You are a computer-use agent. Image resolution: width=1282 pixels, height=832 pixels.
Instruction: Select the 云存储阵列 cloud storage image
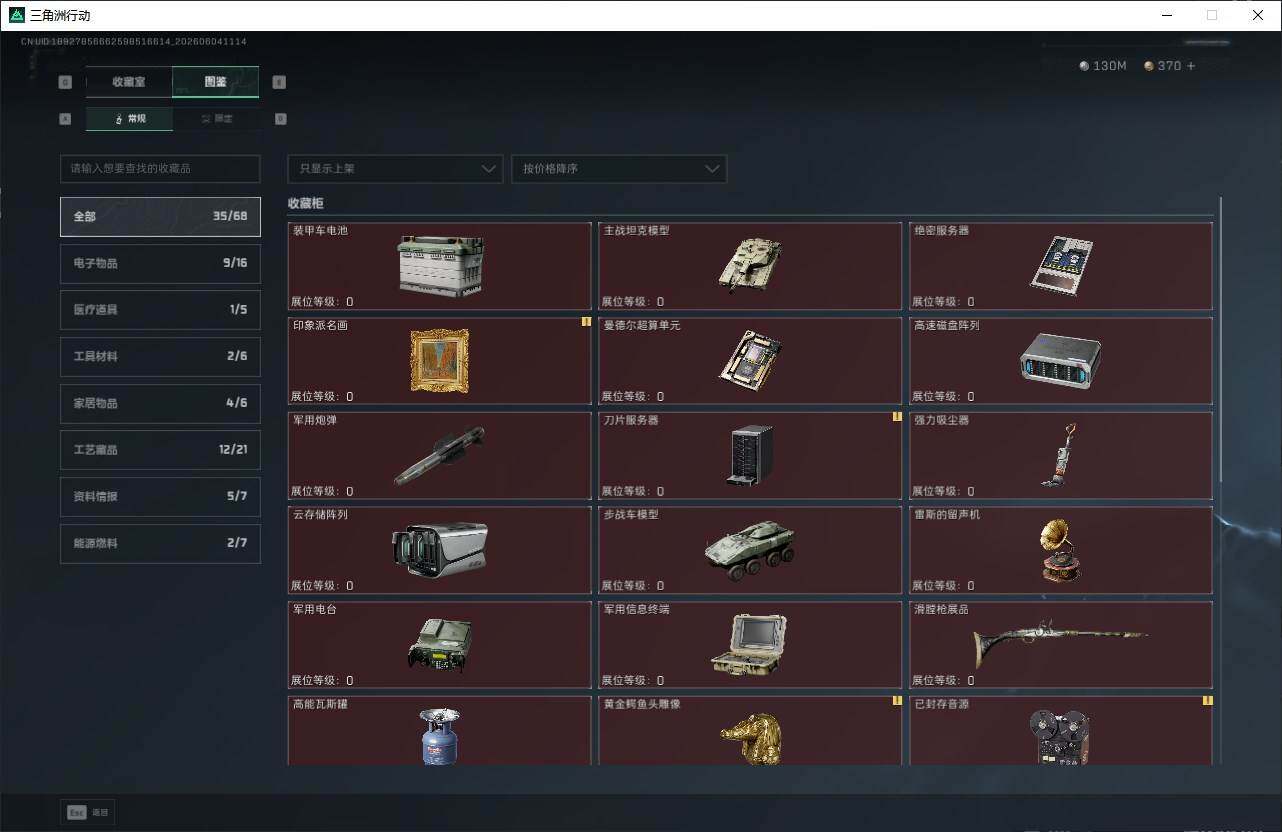click(x=440, y=550)
